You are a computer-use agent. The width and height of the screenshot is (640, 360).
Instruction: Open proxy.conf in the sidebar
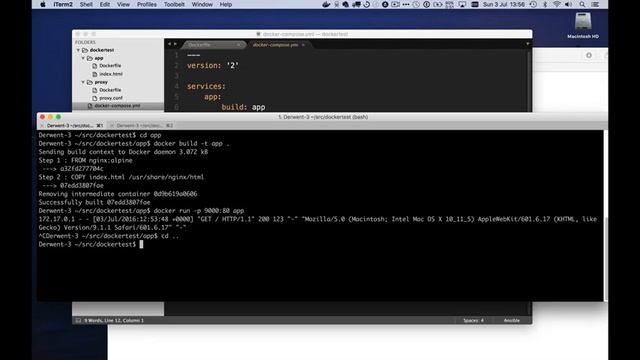click(x=111, y=98)
